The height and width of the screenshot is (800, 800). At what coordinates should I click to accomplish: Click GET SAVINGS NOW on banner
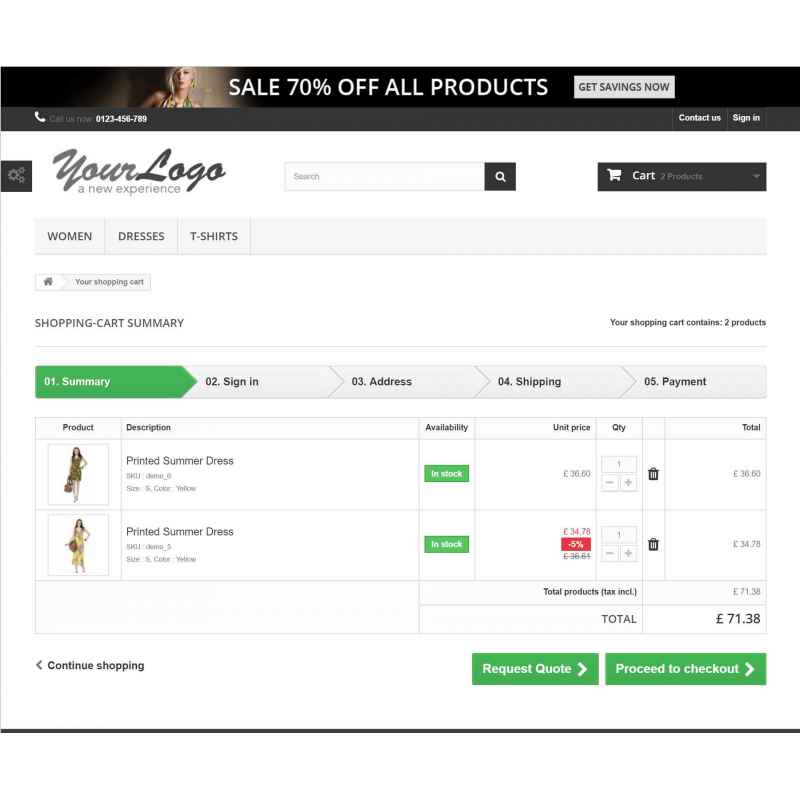pos(624,87)
